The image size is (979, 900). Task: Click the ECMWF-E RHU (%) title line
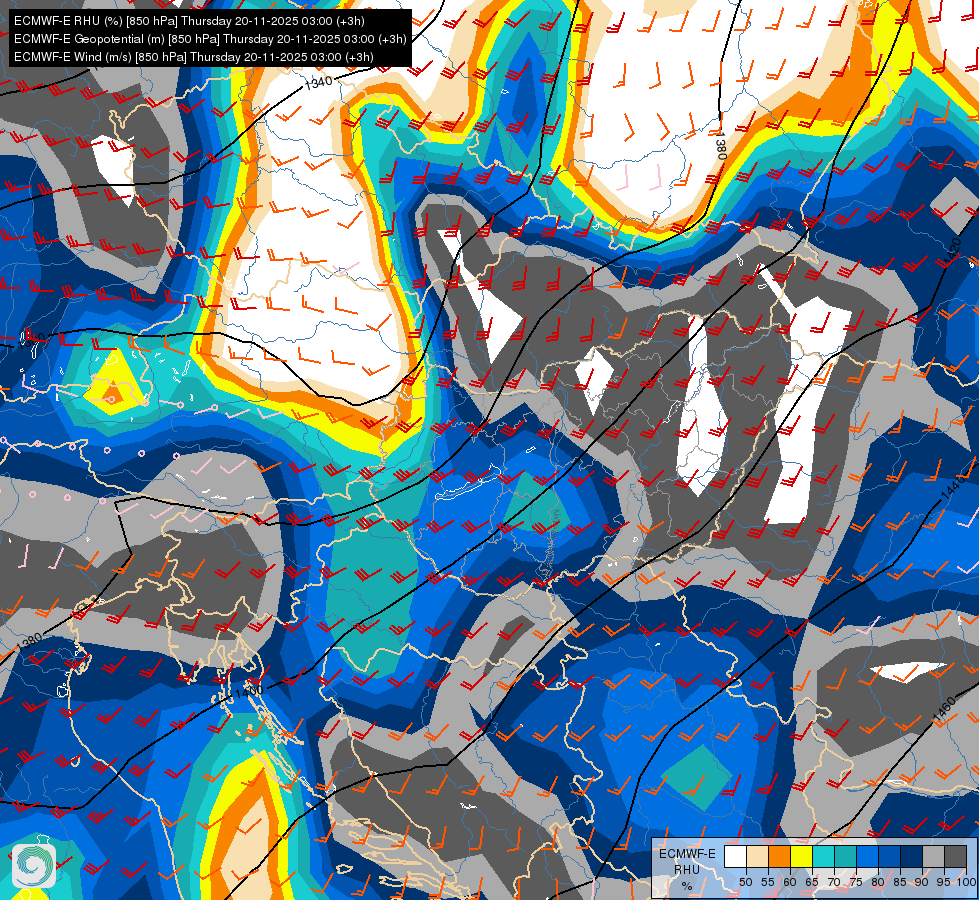coord(189,21)
